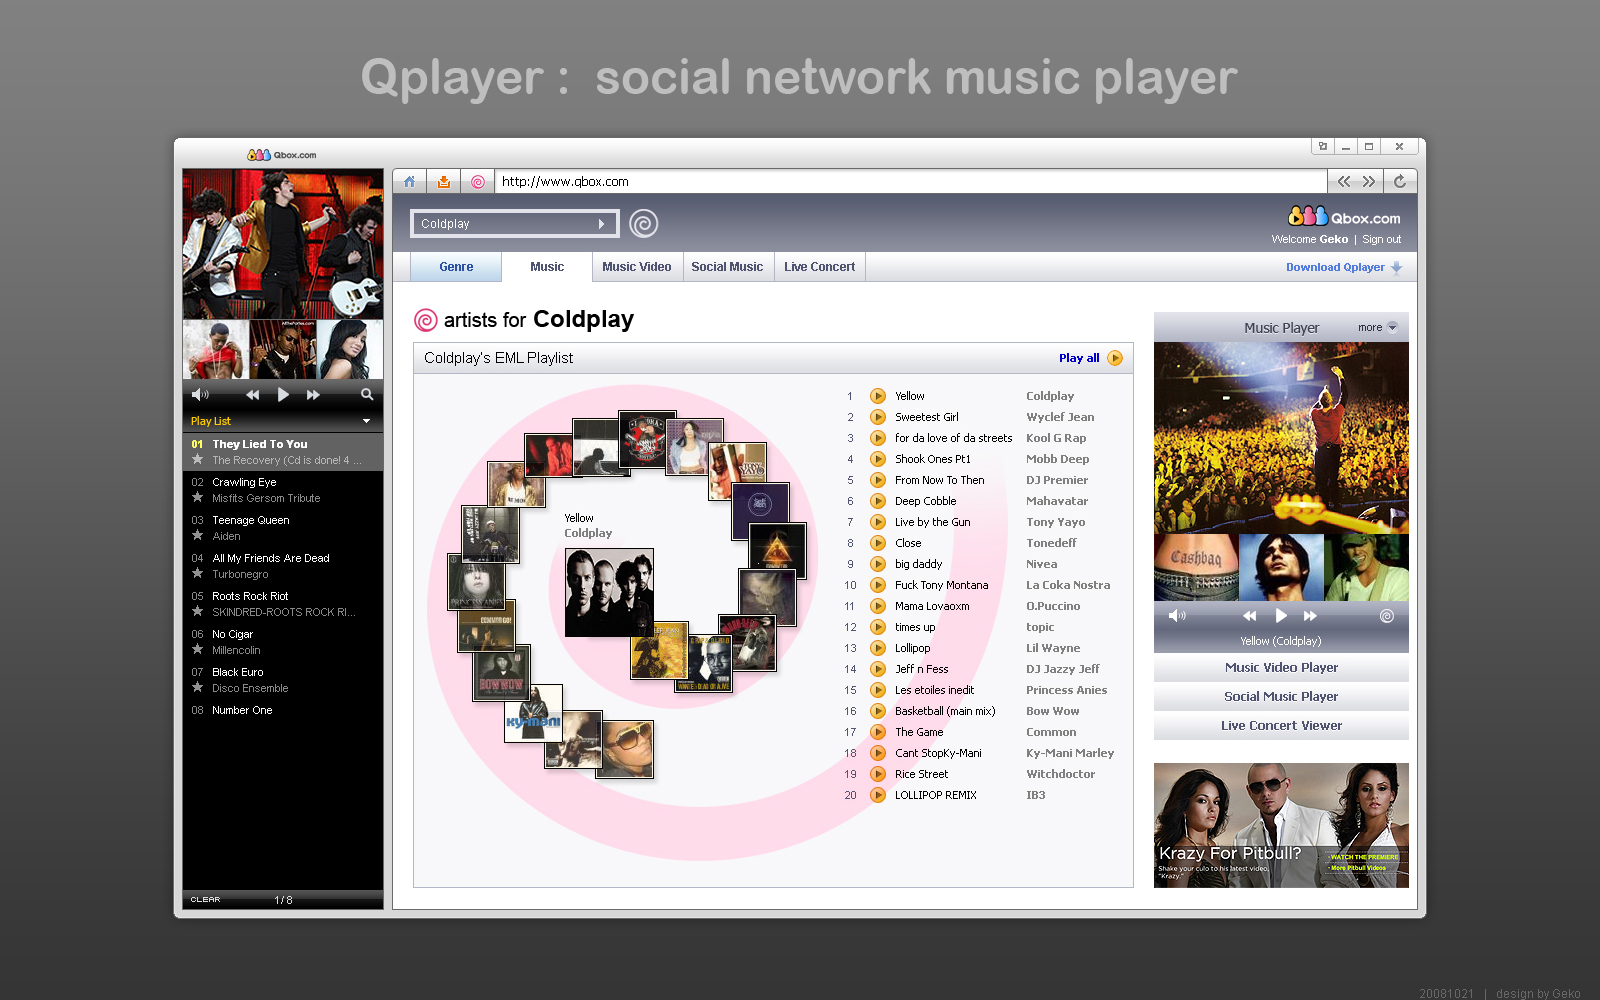Click the Sign out link
The image size is (1600, 1000).
tap(1381, 239)
